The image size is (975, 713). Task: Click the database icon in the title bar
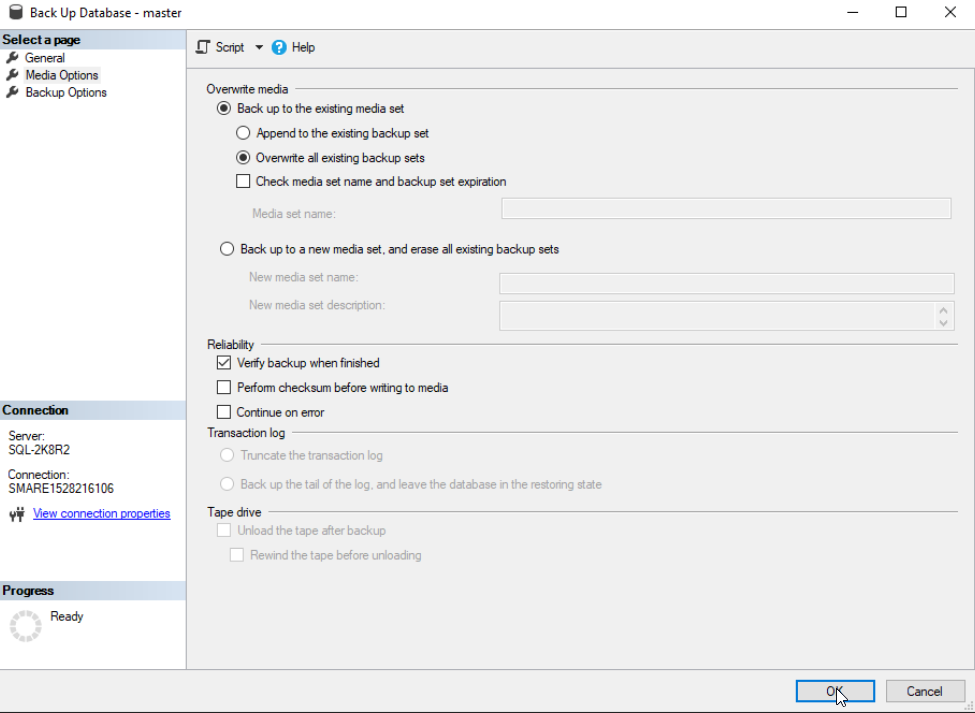14,12
